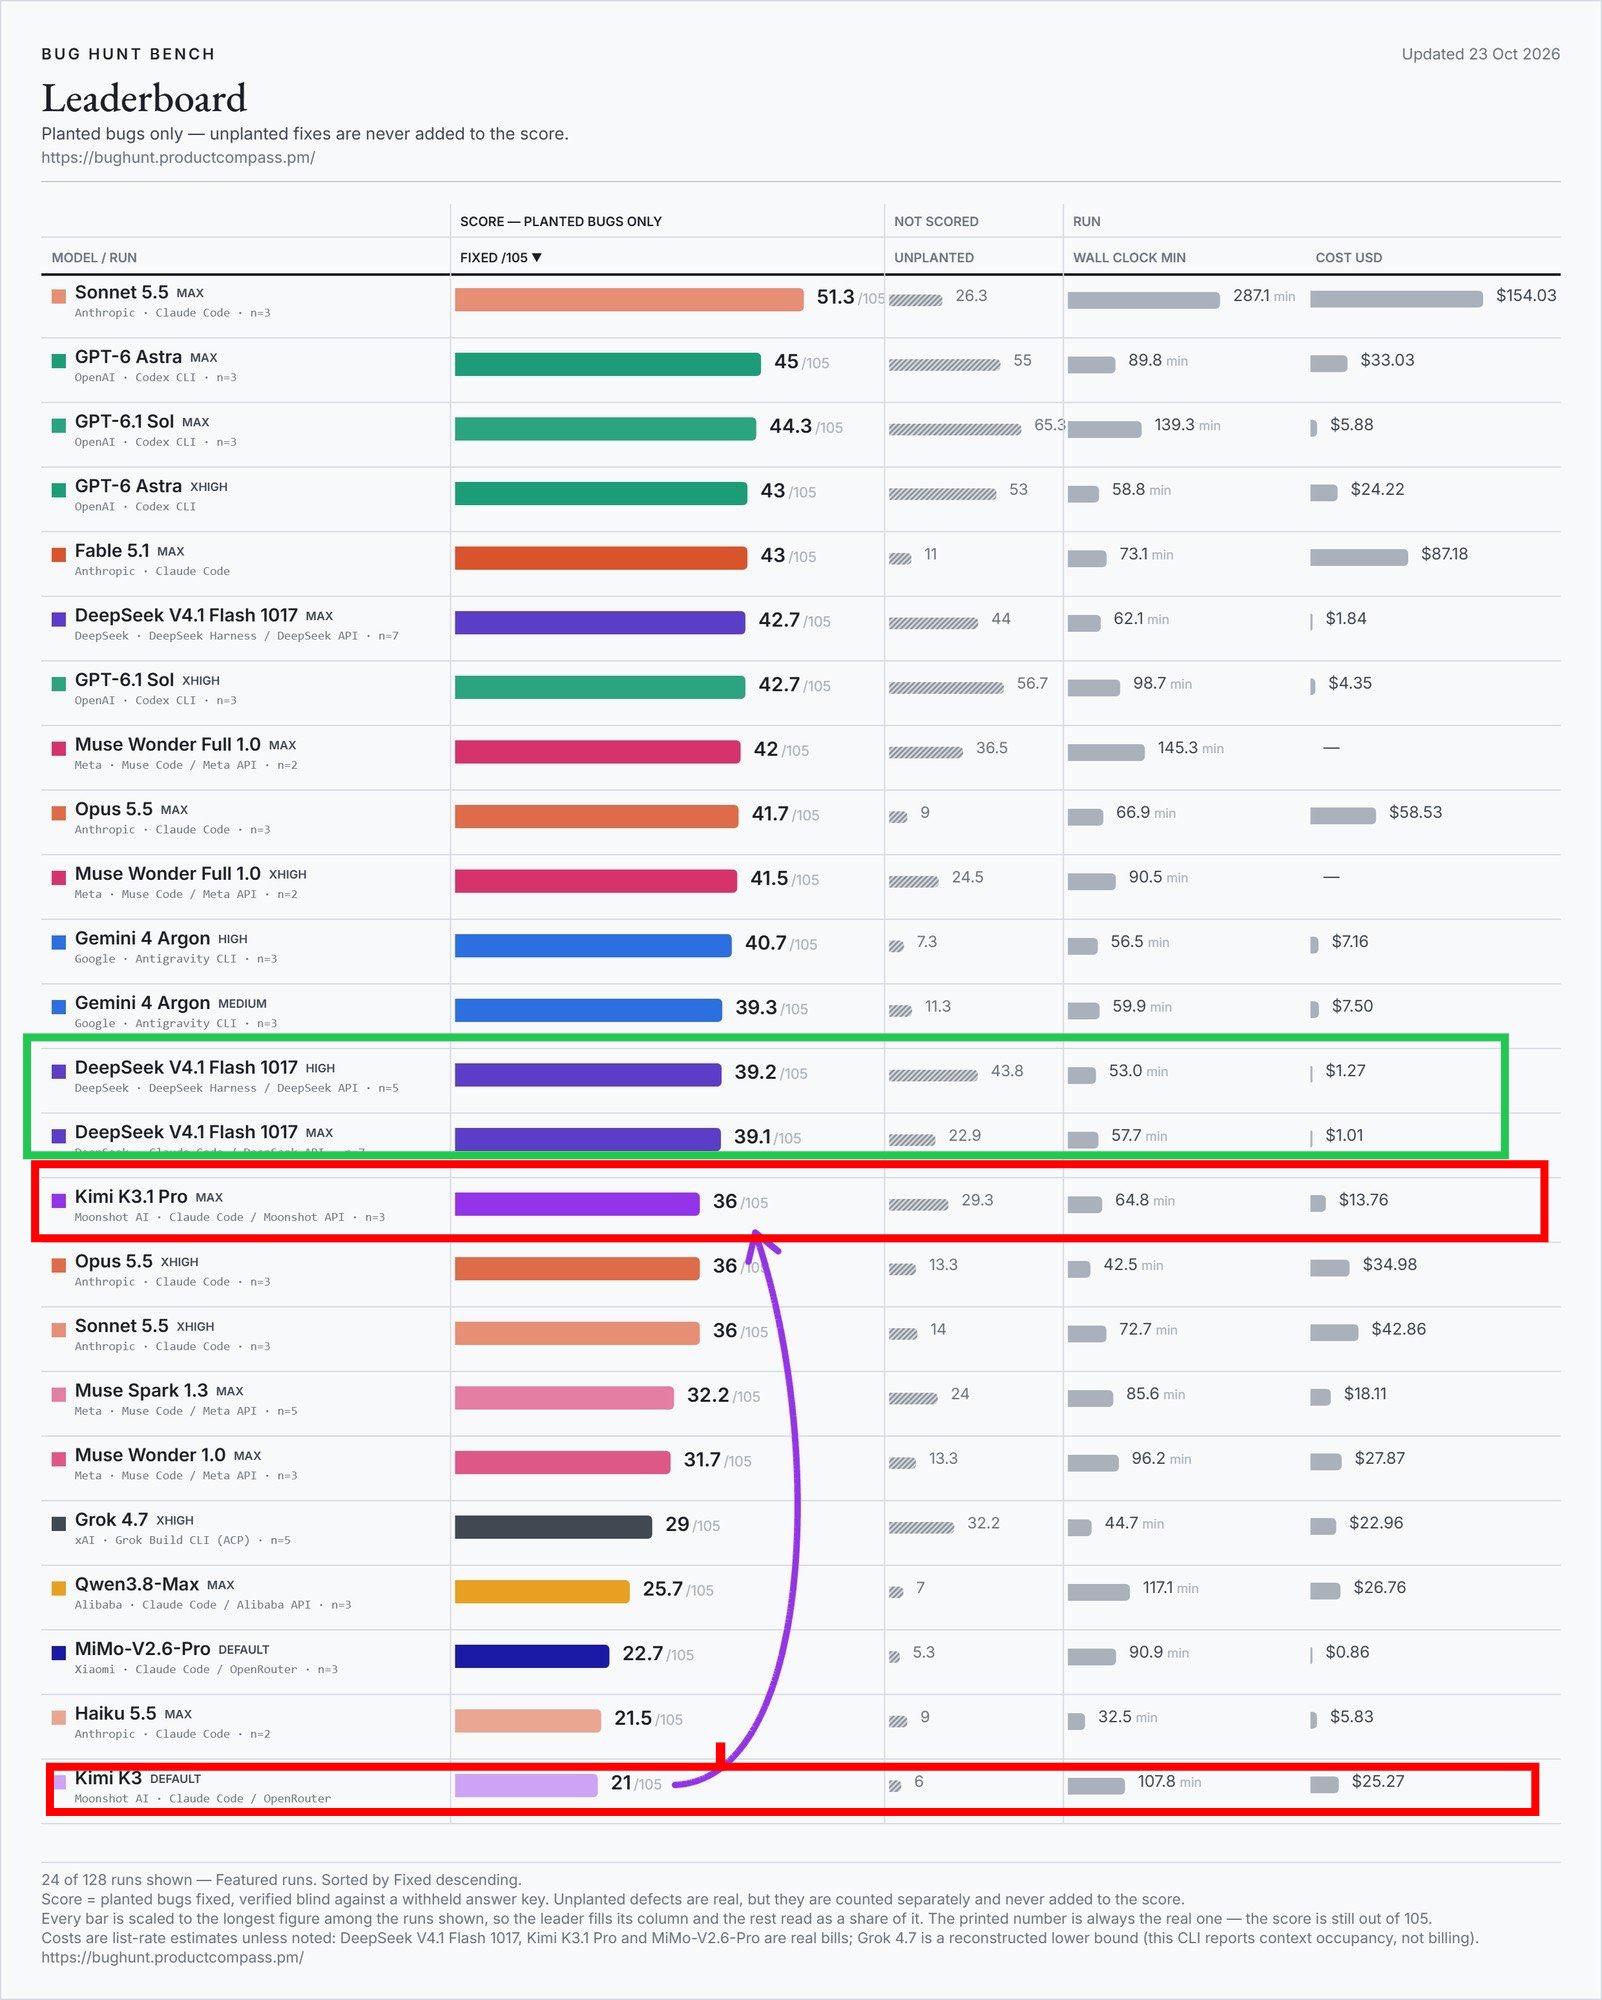Click the Muse Spark 1.3 pink square
1602x2000 pixels.
point(59,1394)
